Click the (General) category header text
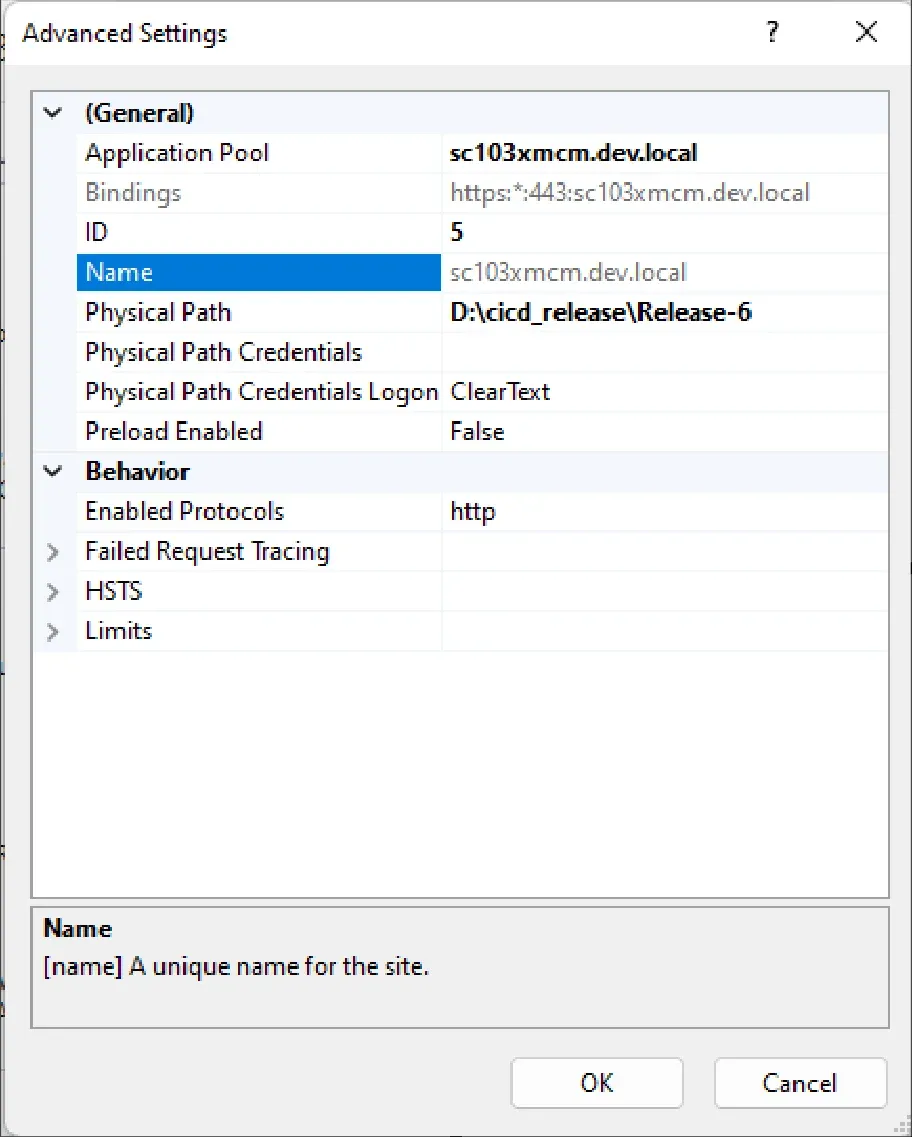Viewport: 912px width, 1137px height. tap(139, 114)
